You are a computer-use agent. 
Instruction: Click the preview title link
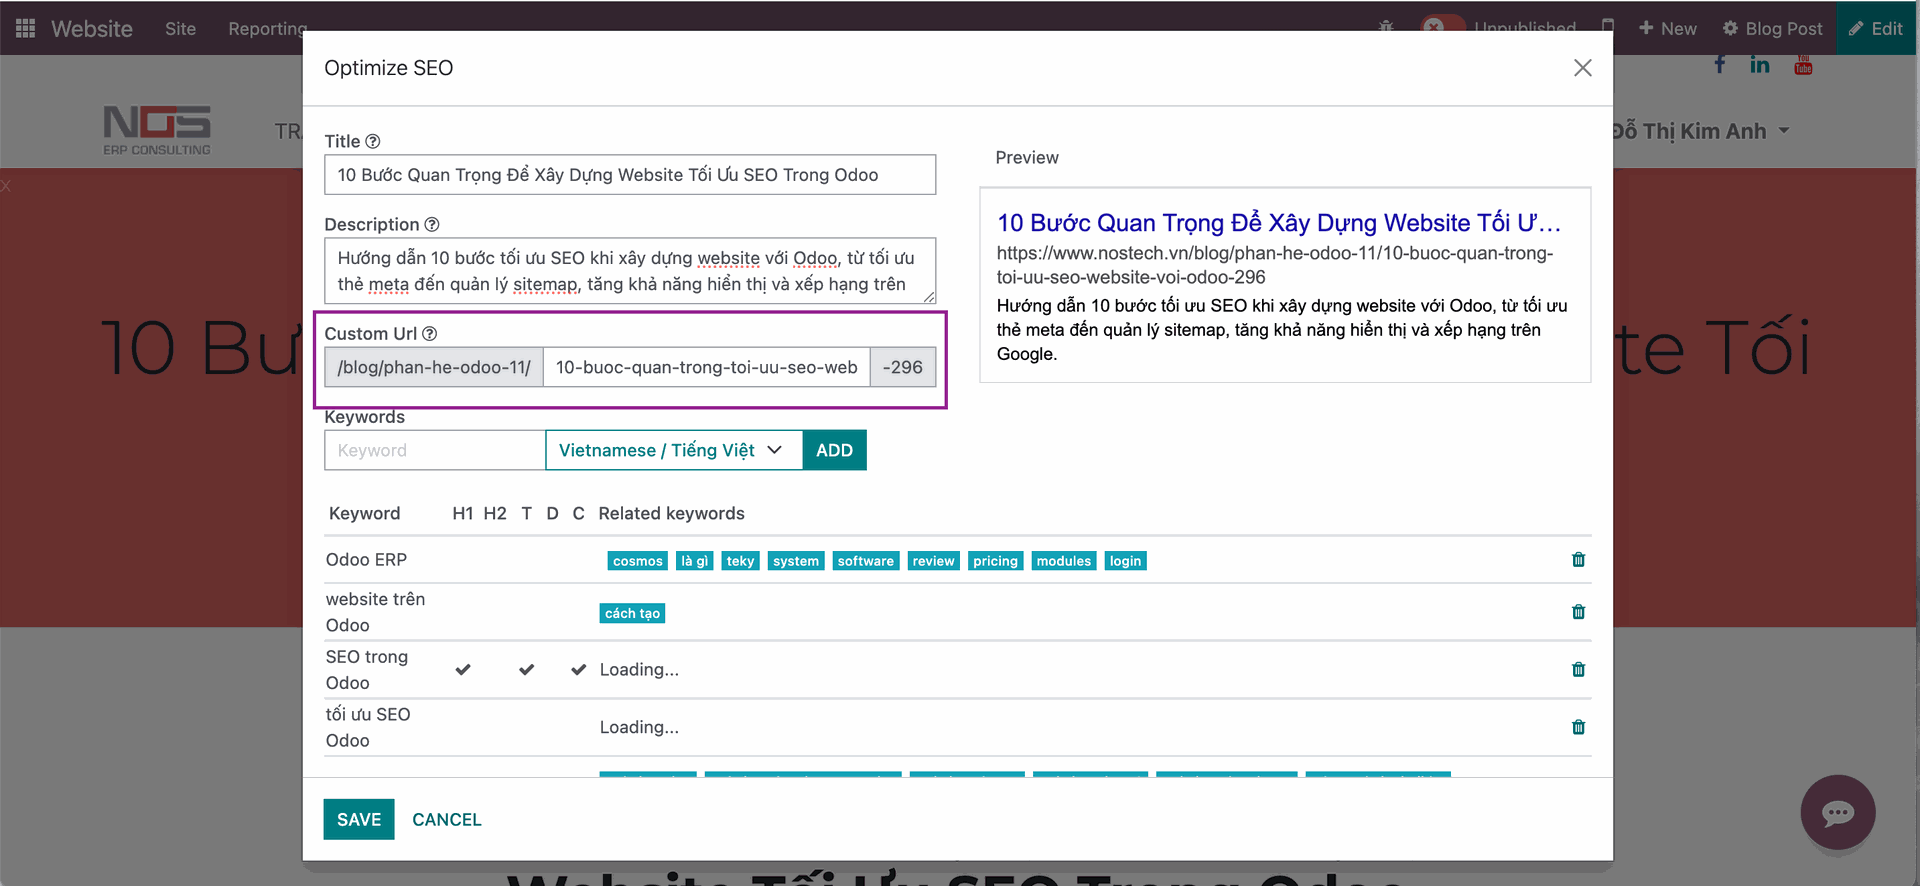tap(1279, 222)
